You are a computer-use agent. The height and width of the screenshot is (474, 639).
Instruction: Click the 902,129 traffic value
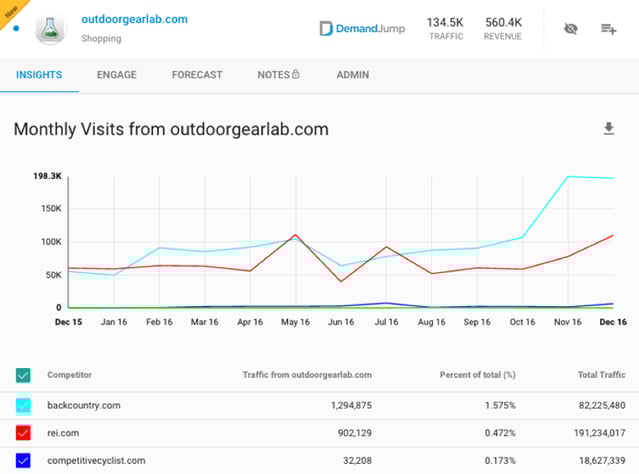coord(355,433)
